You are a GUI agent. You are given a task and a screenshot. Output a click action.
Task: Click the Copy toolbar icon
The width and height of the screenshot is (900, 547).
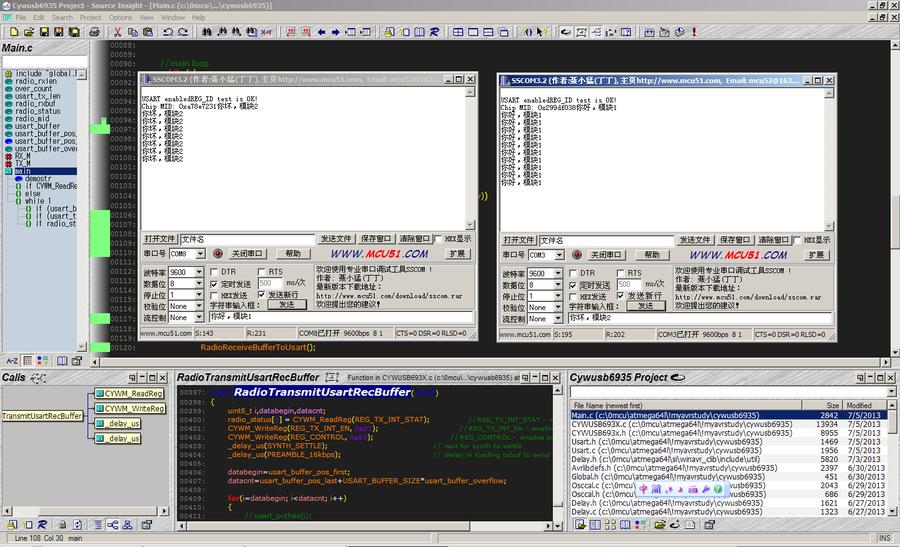[133, 32]
